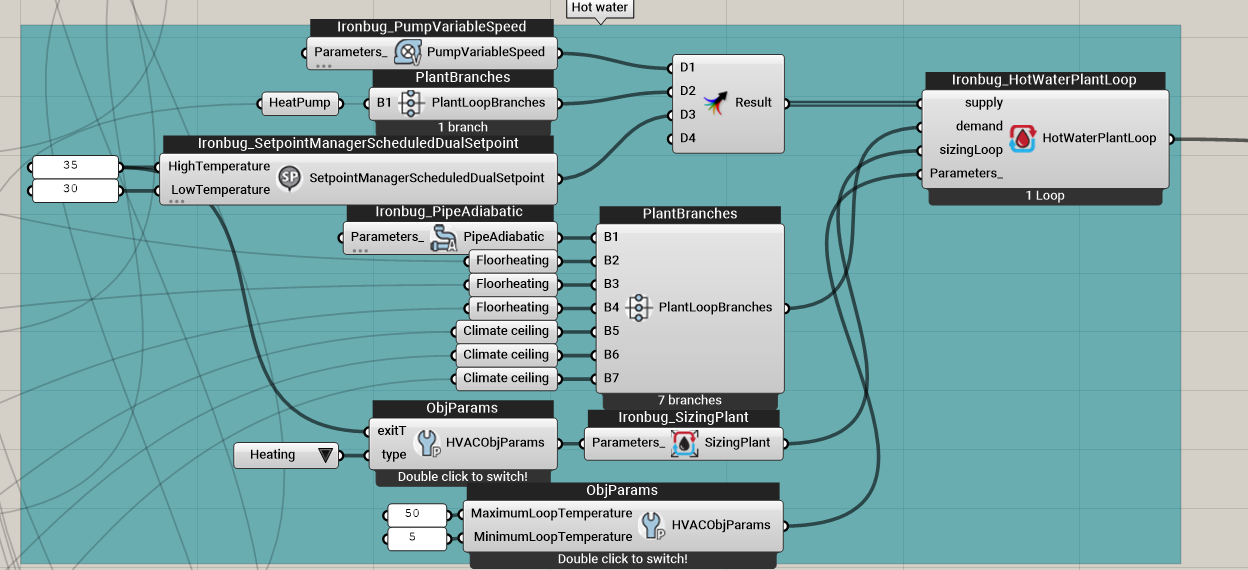1248x570 pixels.
Task: Click the LowTemperature input label
Action: pyautogui.click(x=219, y=190)
